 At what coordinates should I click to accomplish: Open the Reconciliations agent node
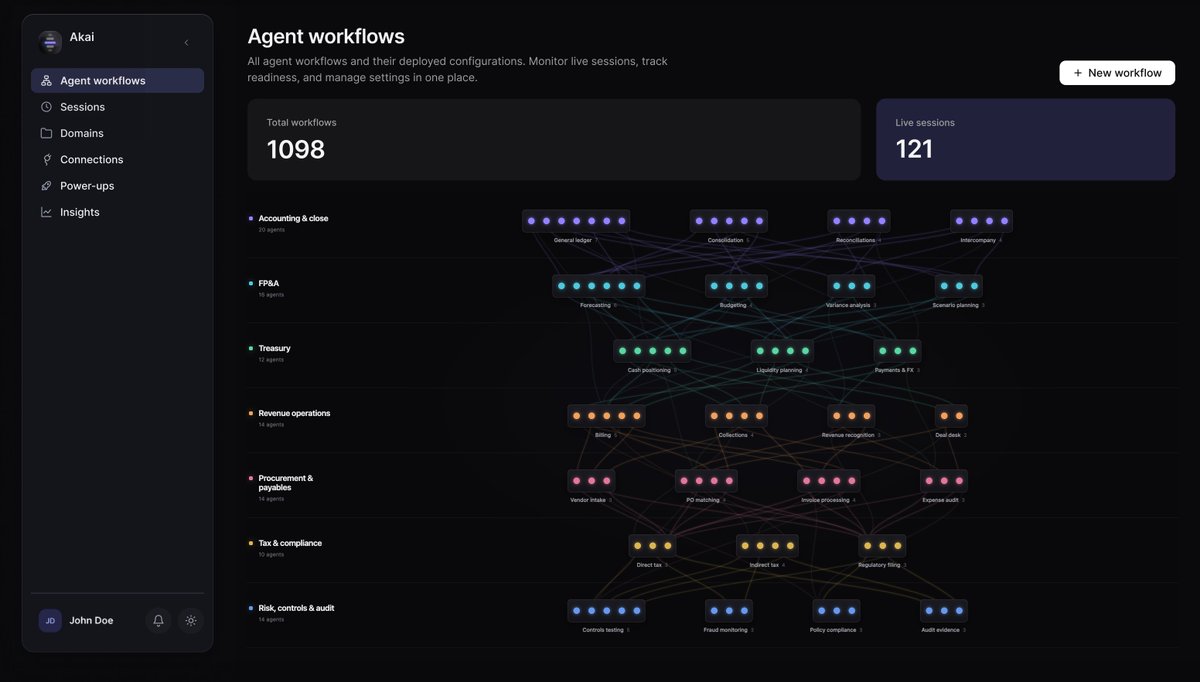coord(859,221)
